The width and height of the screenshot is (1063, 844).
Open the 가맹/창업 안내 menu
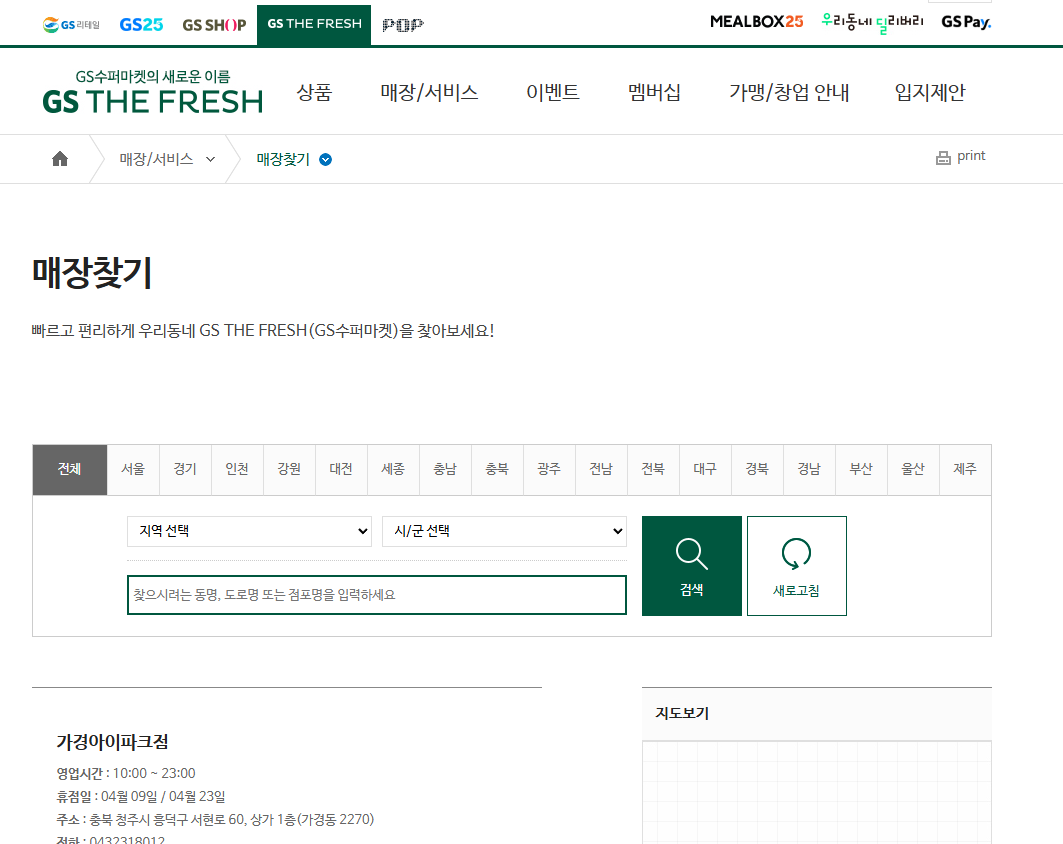click(x=789, y=92)
